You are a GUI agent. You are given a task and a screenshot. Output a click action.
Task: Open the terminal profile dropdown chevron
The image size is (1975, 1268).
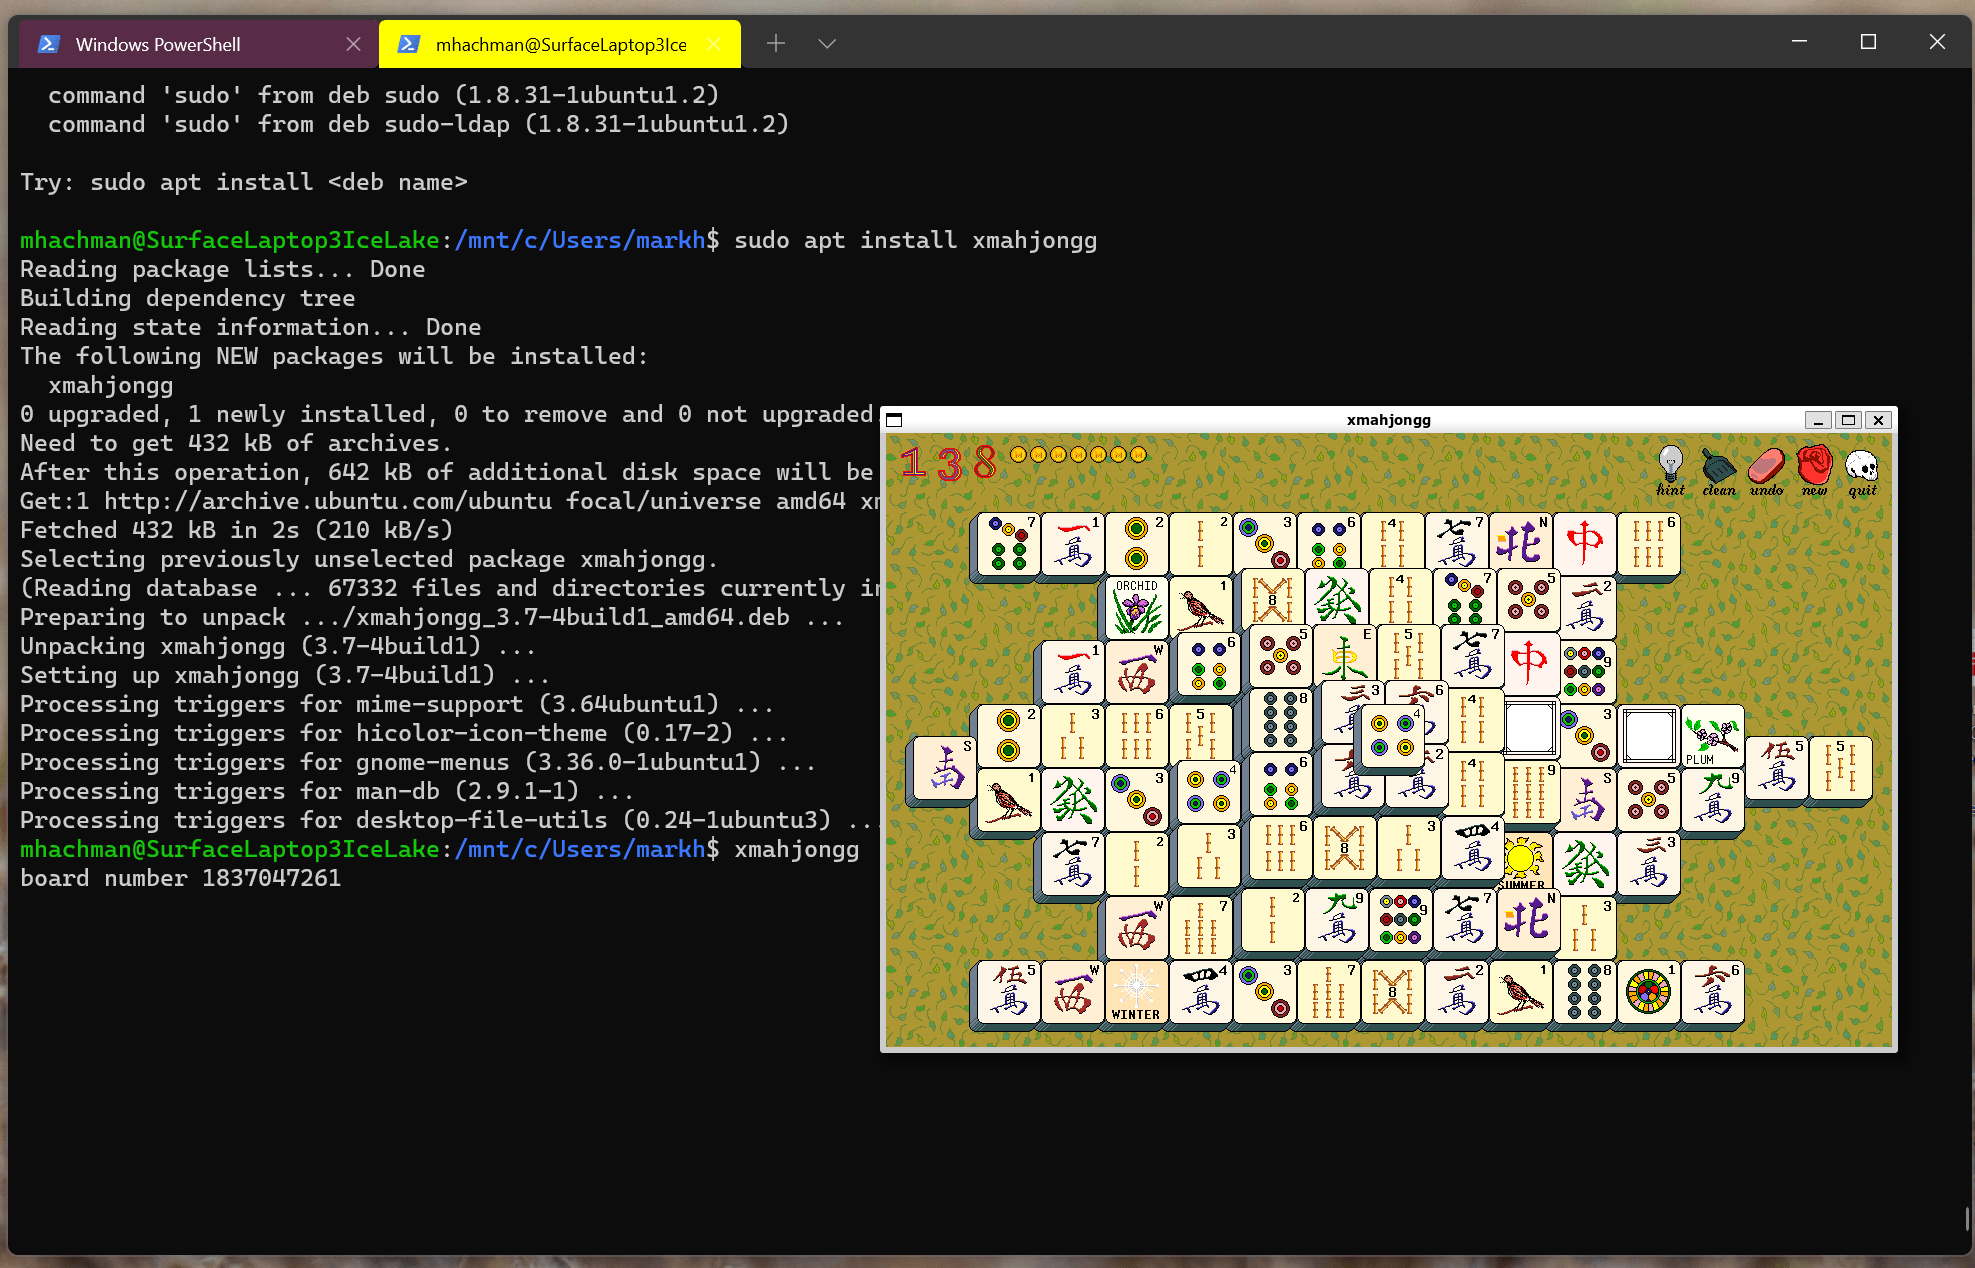827,43
